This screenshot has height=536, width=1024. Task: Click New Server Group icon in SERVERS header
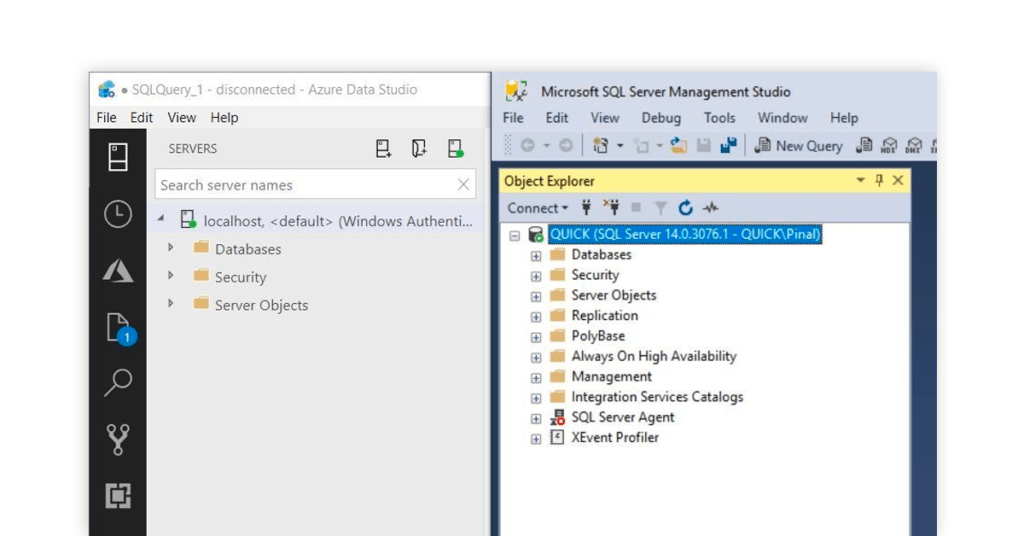pyautogui.click(x=419, y=149)
